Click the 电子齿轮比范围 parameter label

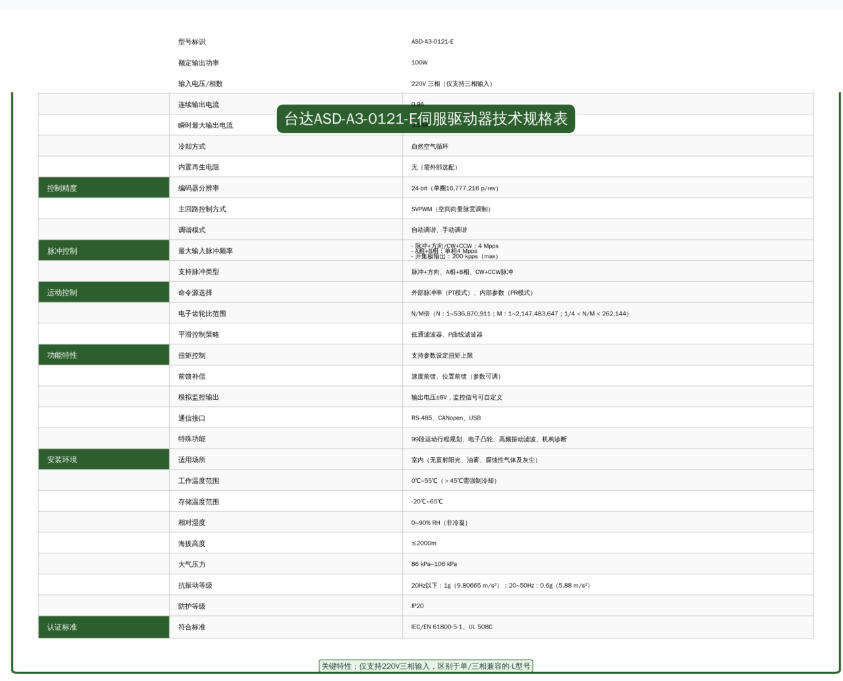click(x=202, y=314)
